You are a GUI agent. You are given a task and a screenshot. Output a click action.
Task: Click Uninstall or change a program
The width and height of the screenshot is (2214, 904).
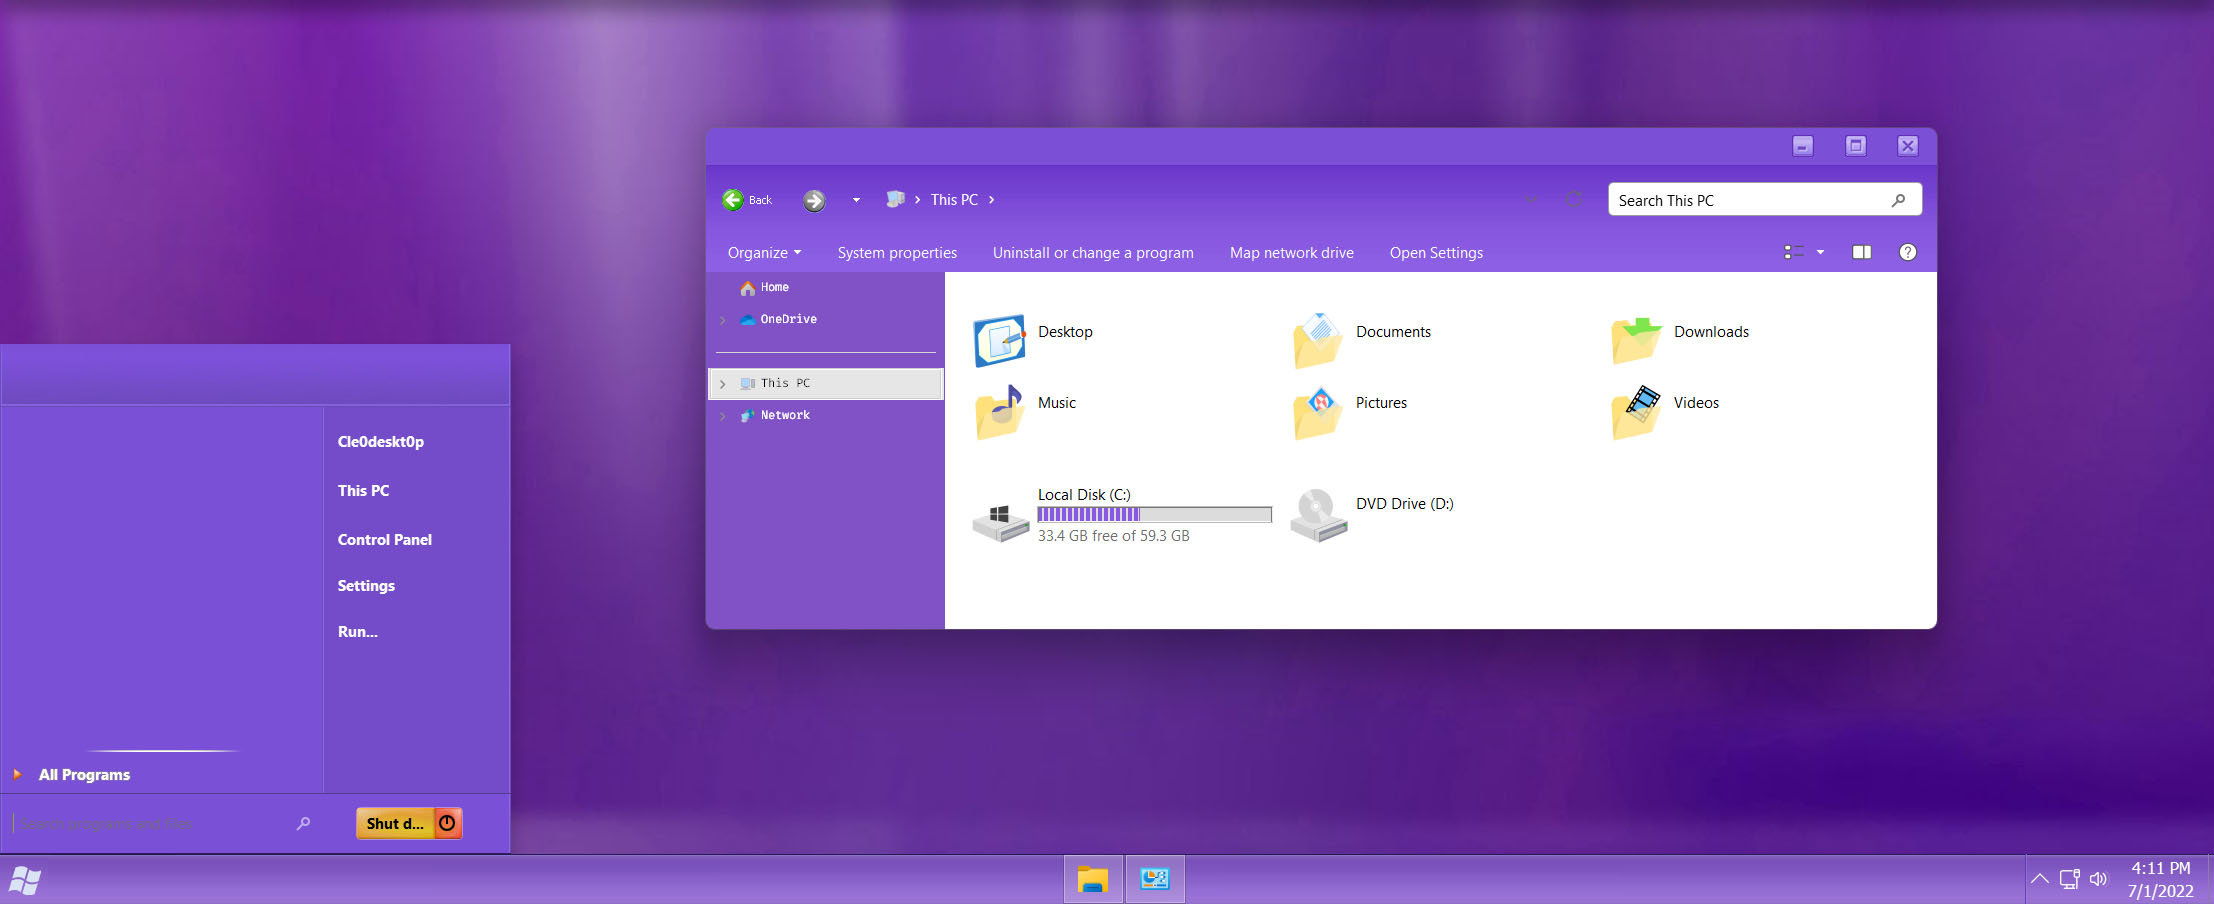click(x=1092, y=252)
